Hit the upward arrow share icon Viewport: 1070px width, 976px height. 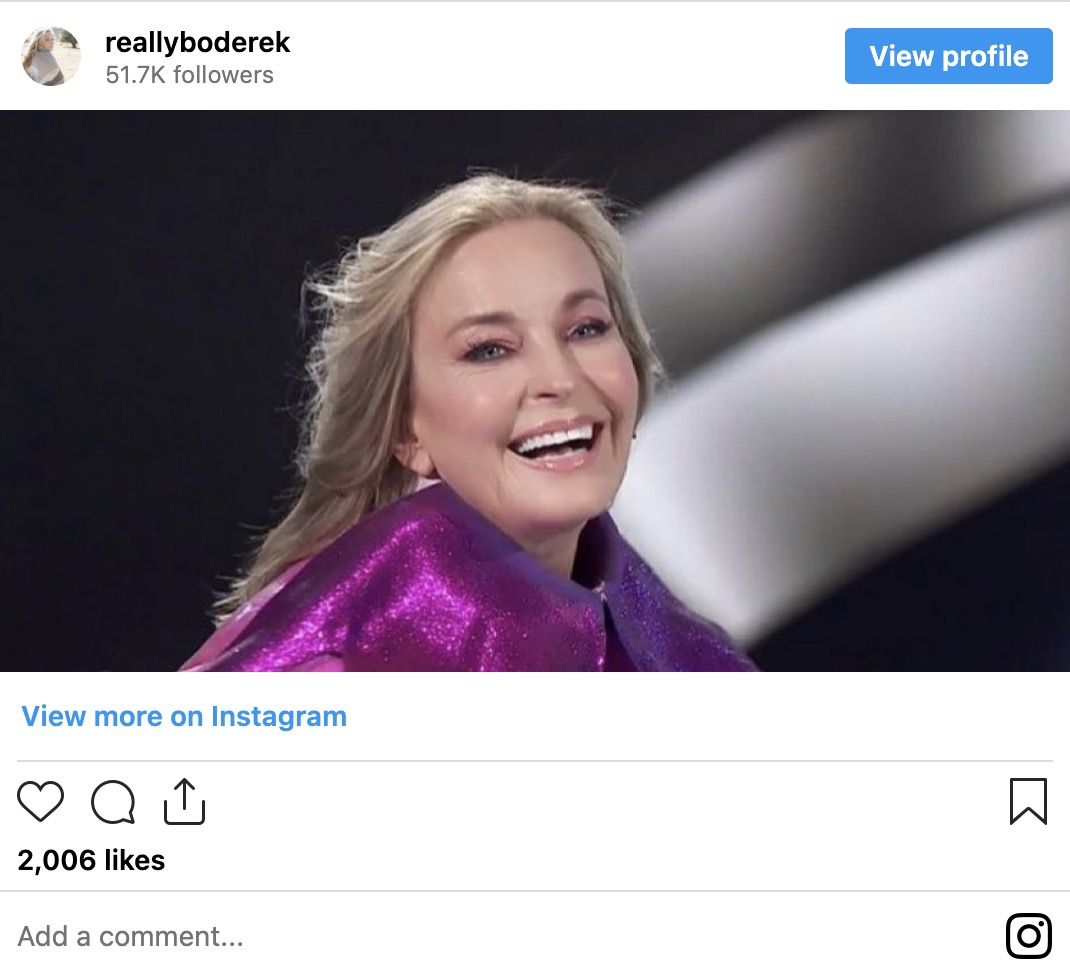pyautogui.click(x=184, y=801)
